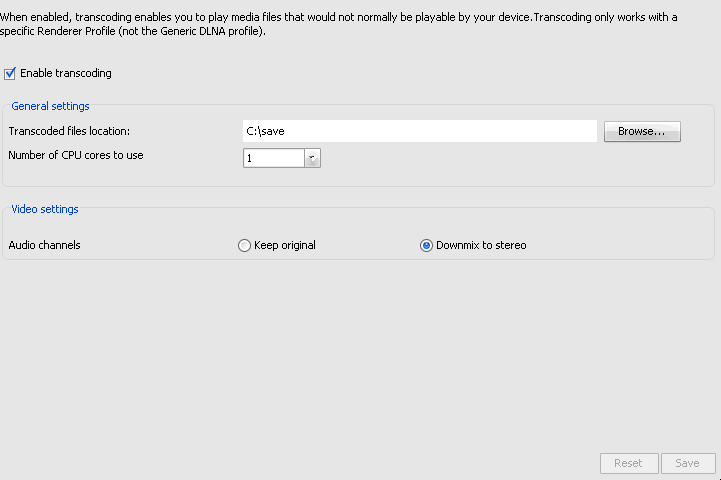Click the 'C:\save' path text
Image resolution: width=721 pixels, height=480 pixels.
pyautogui.click(x=266, y=131)
